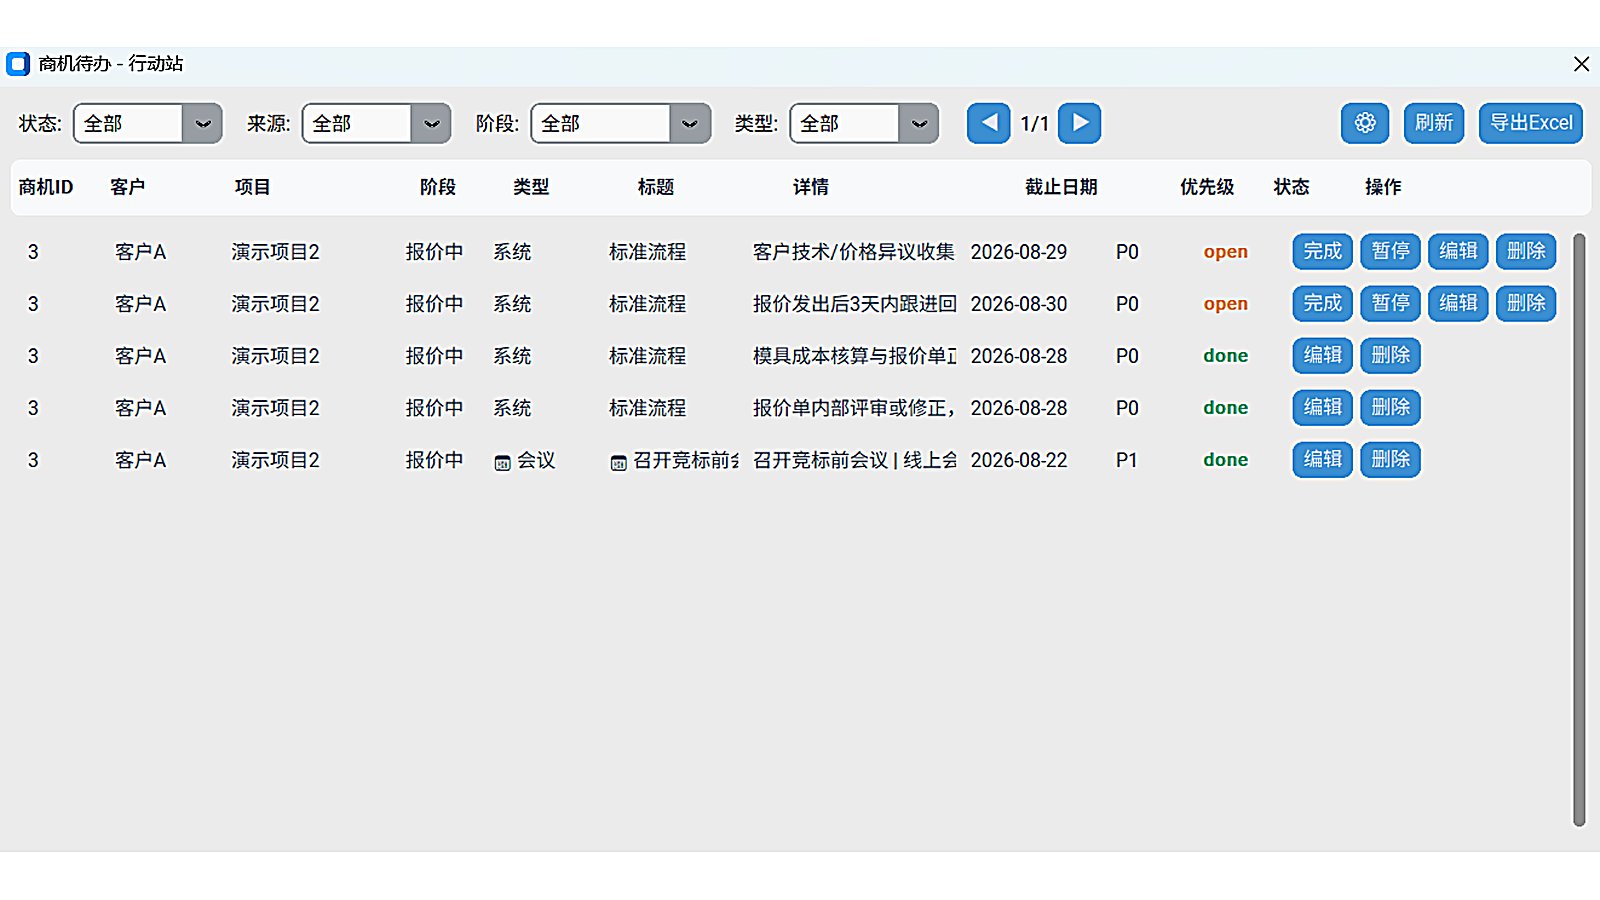The width and height of the screenshot is (1600, 900).
Task: Close the 商机待办 window
Action: (1581, 64)
